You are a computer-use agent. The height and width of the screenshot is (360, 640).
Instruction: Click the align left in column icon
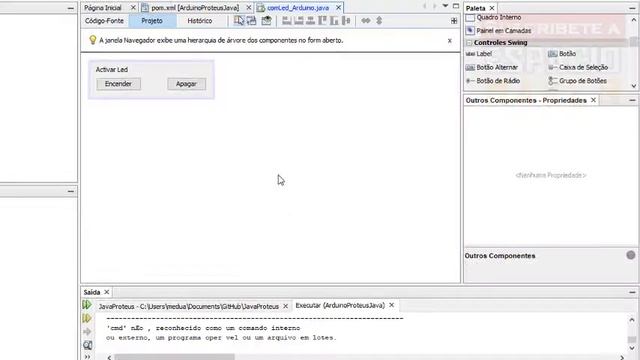(287, 20)
